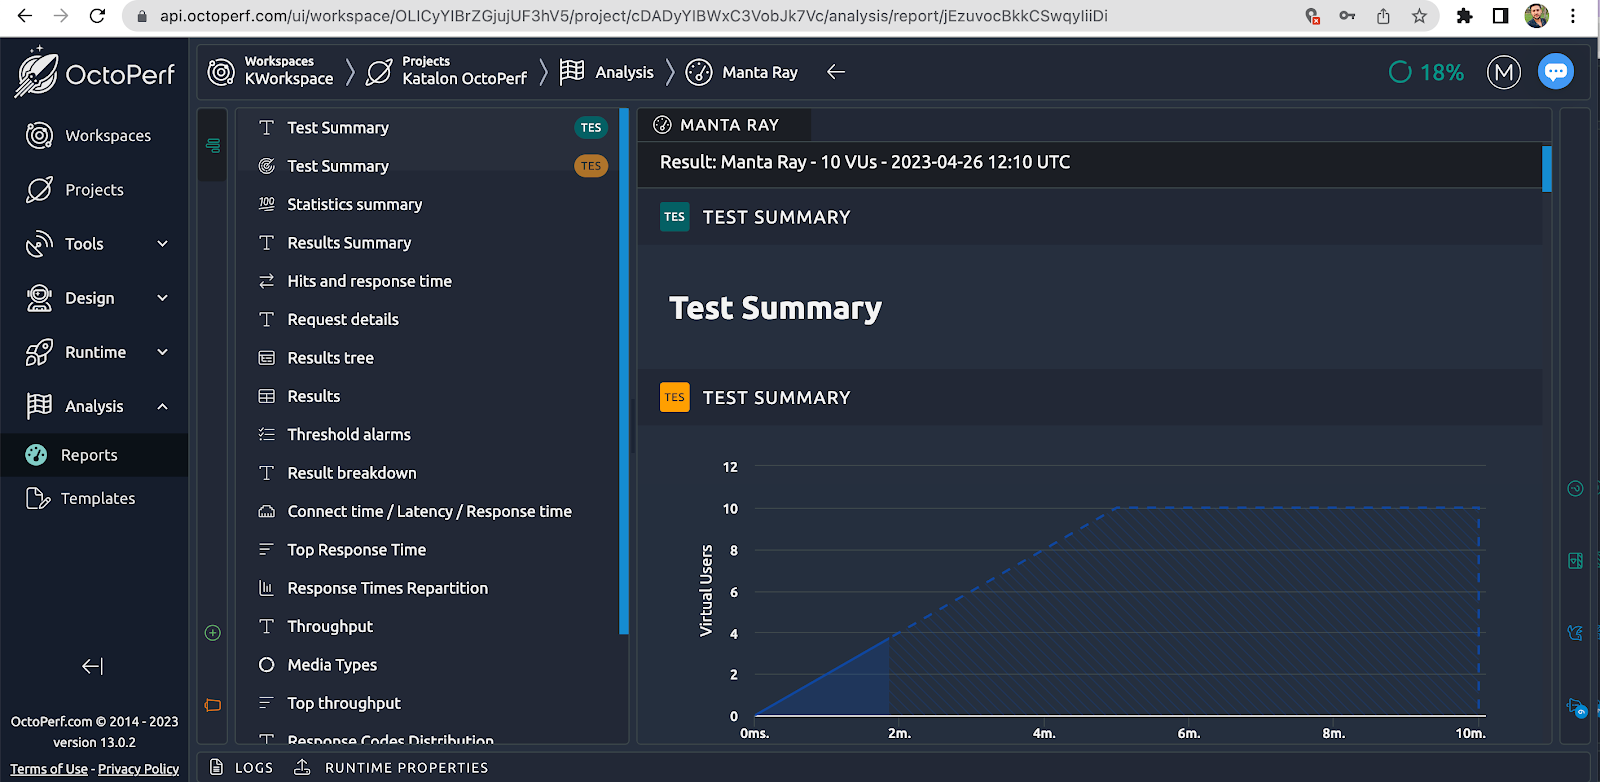Click the Result: Manta Ray title text
Screen dimensions: 1600x782
[865, 162]
